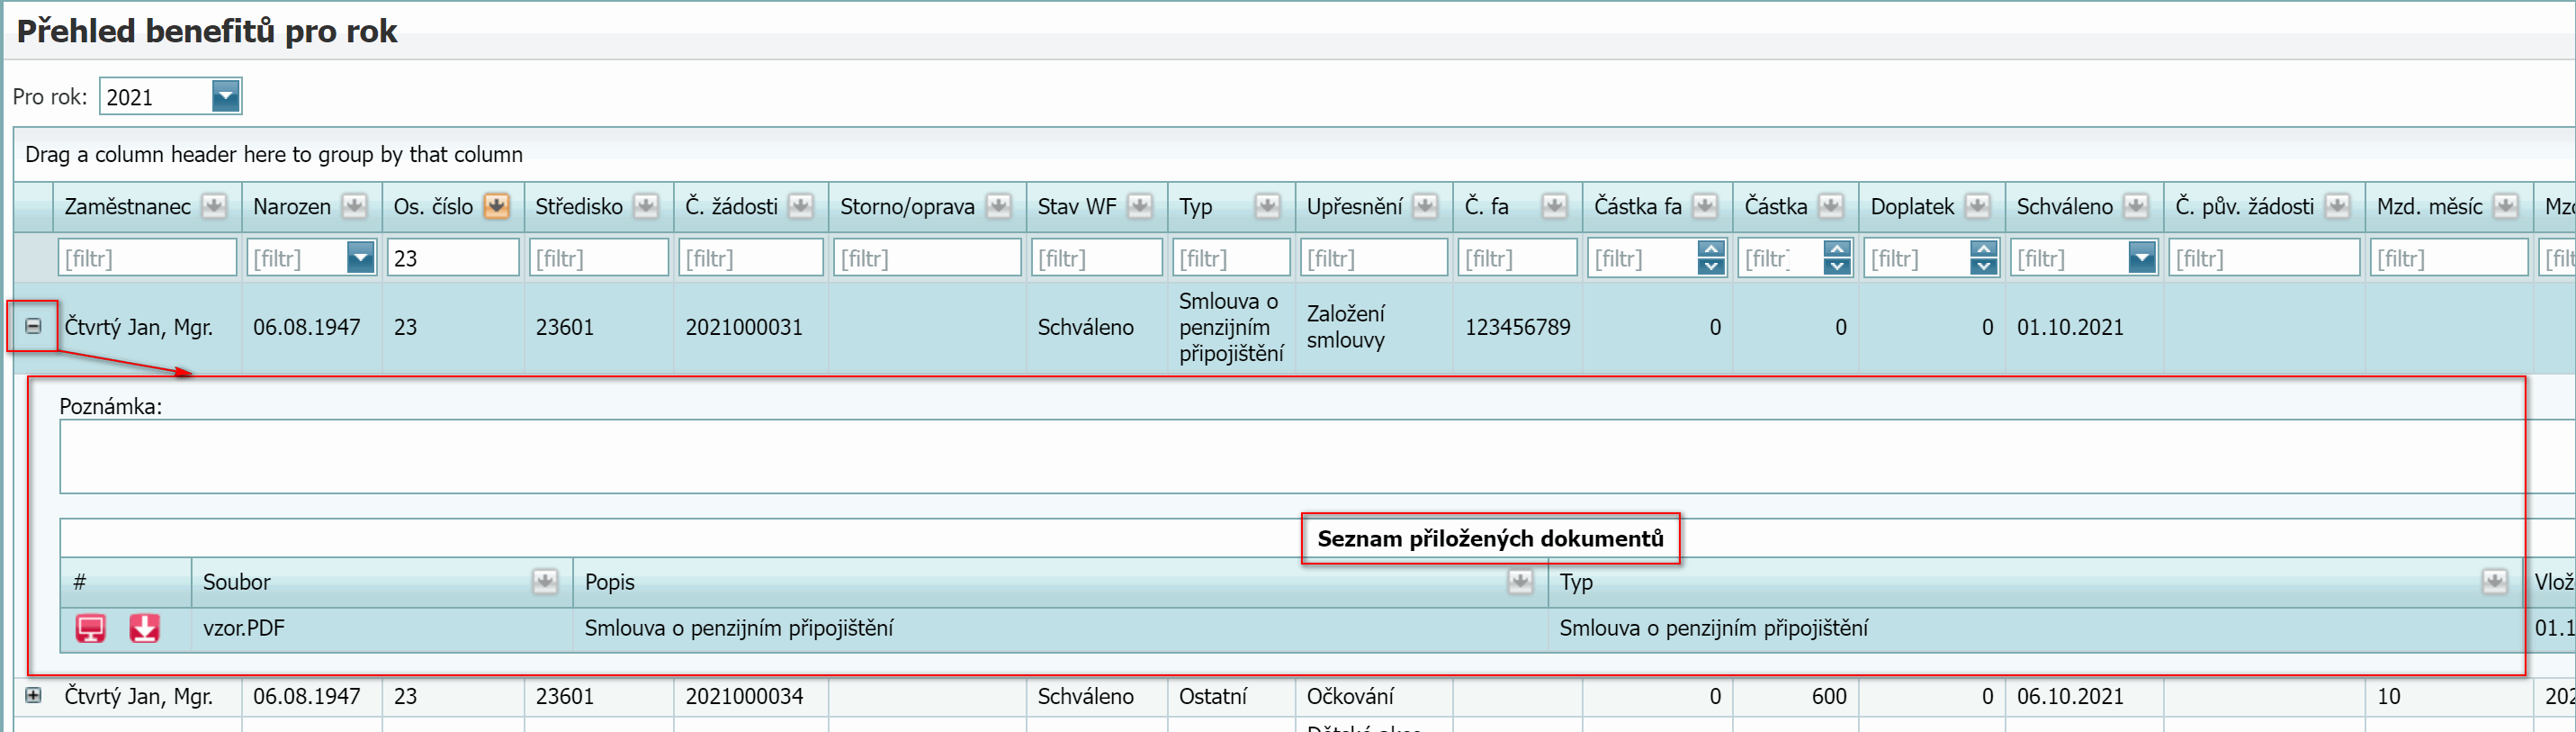Open filter menu of Č. žádosti column

(x=800, y=206)
